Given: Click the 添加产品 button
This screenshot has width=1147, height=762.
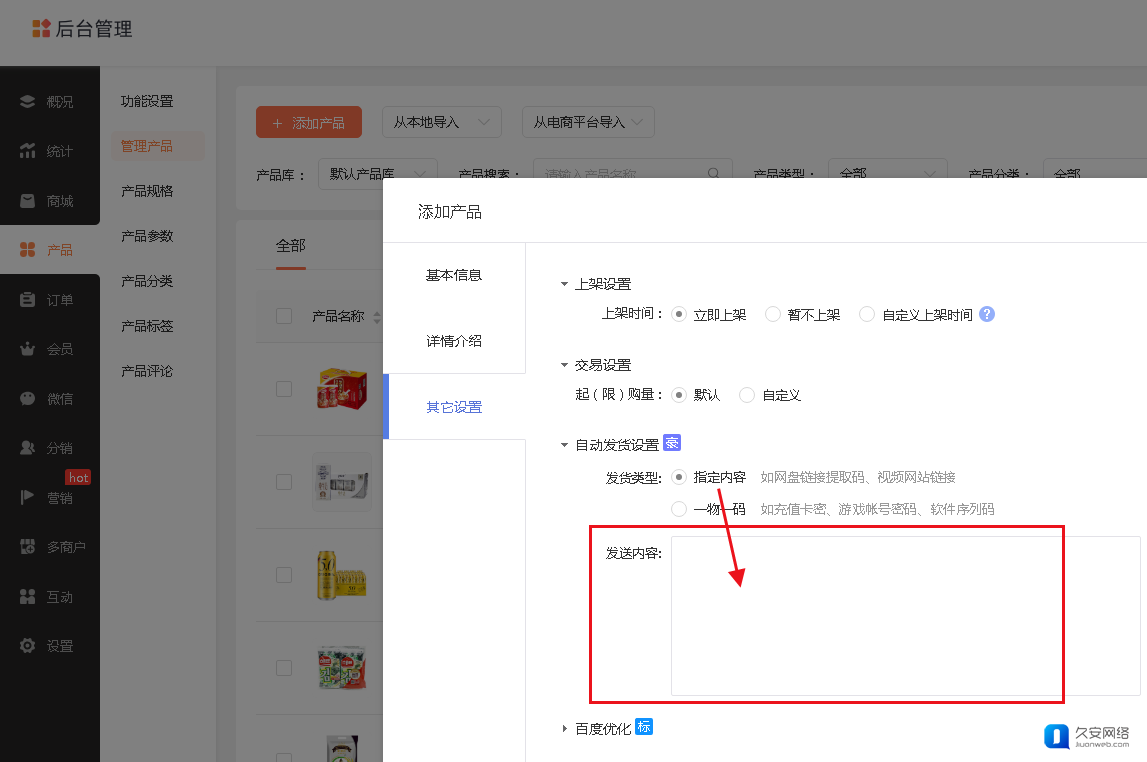Looking at the screenshot, I should (308, 122).
